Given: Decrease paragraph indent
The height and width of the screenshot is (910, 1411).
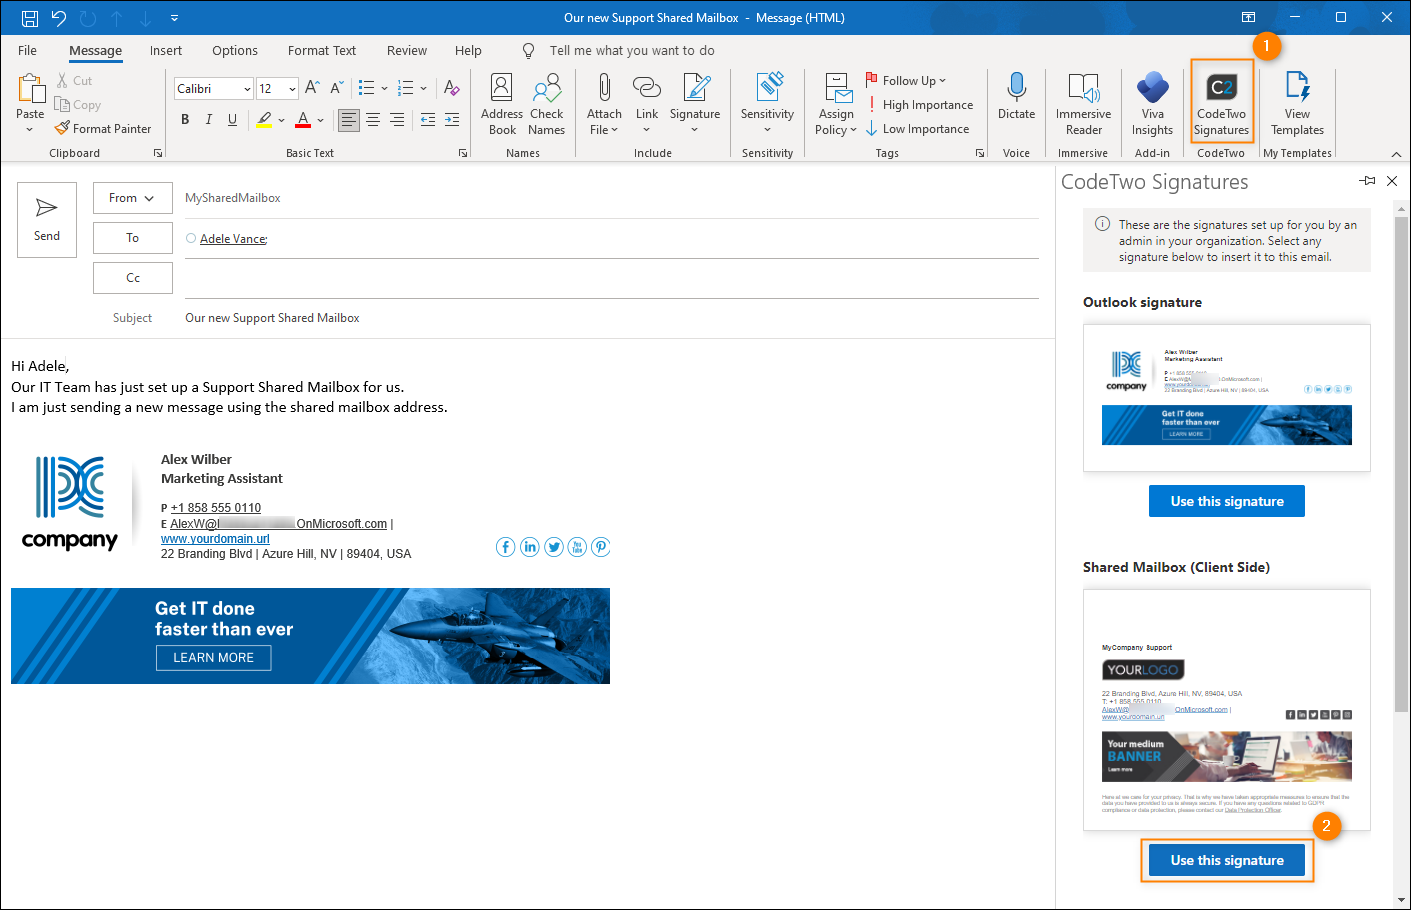Looking at the screenshot, I should (428, 120).
